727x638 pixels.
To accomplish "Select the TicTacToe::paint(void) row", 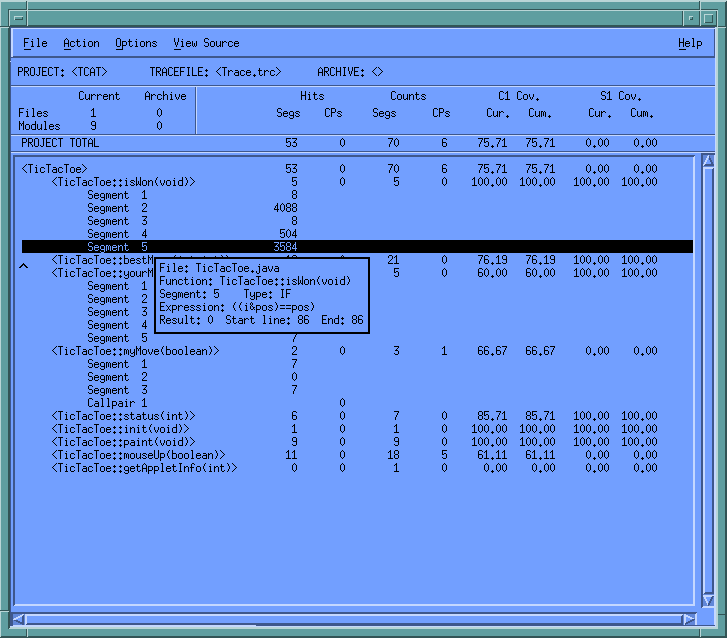I will point(357,442).
